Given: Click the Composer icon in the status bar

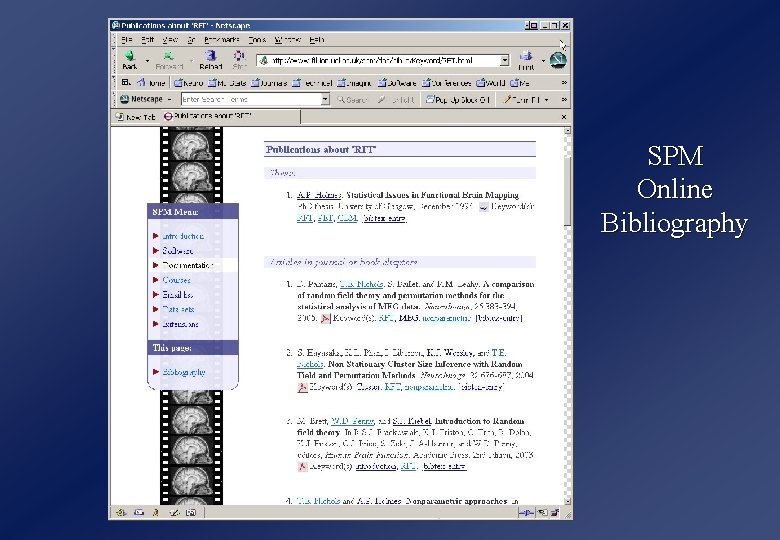Looking at the screenshot, I should [174, 512].
